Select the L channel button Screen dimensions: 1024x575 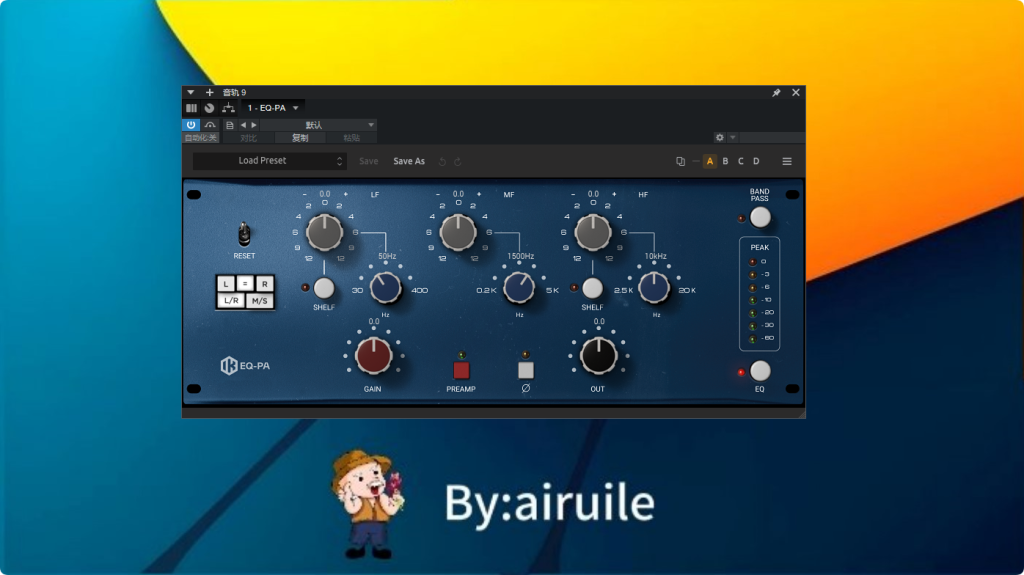pos(226,284)
